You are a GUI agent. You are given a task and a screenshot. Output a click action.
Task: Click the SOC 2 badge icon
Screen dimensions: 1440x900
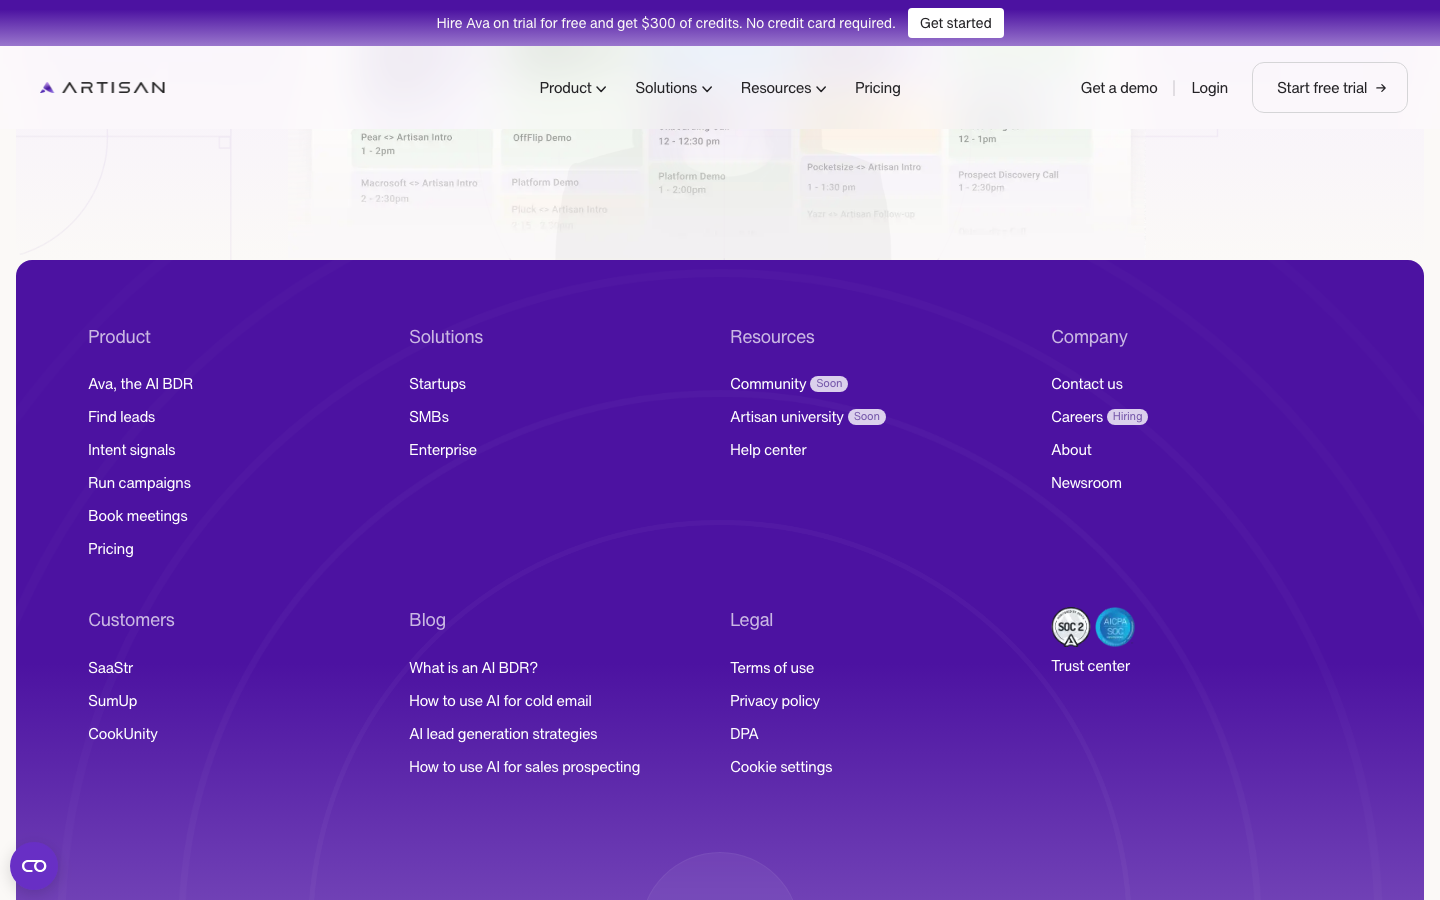tap(1071, 627)
